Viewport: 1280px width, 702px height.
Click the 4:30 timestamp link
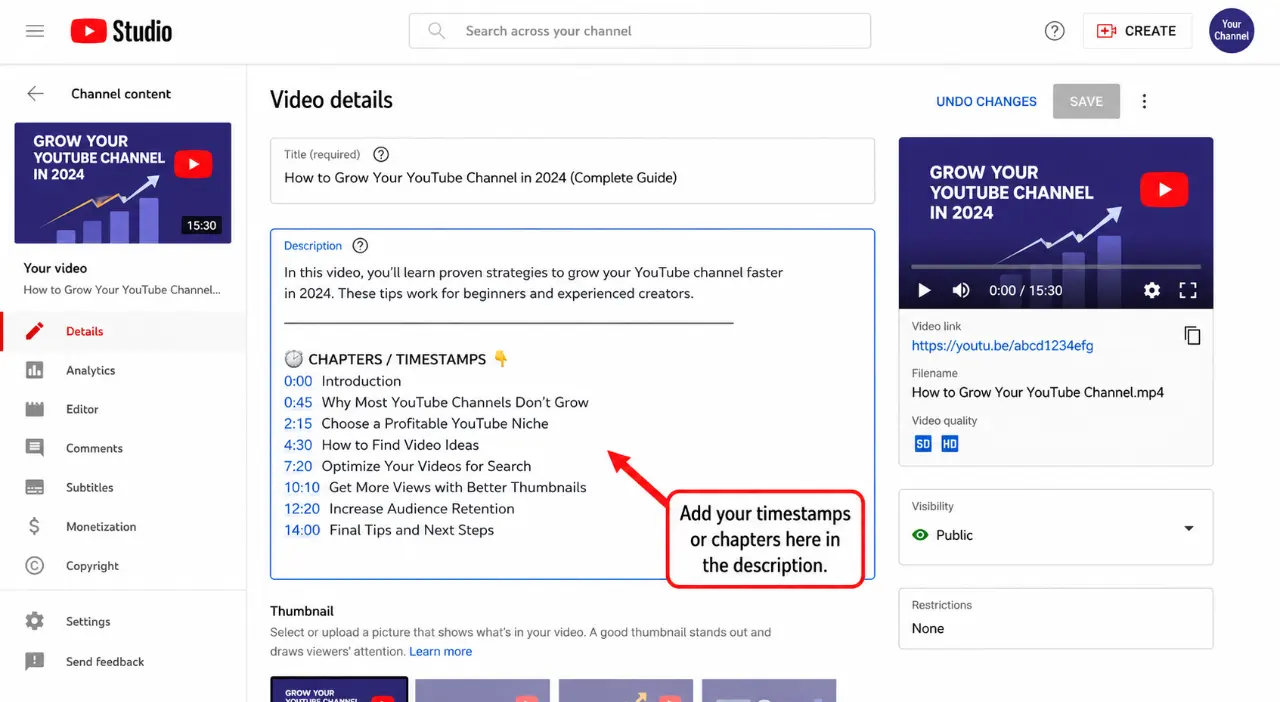click(298, 444)
